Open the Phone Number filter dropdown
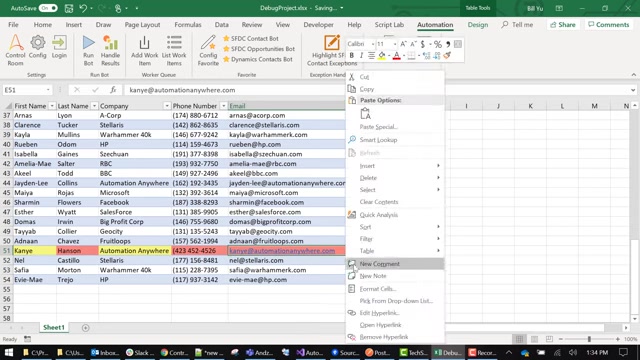The image size is (640, 360). [x=223, y=106]
